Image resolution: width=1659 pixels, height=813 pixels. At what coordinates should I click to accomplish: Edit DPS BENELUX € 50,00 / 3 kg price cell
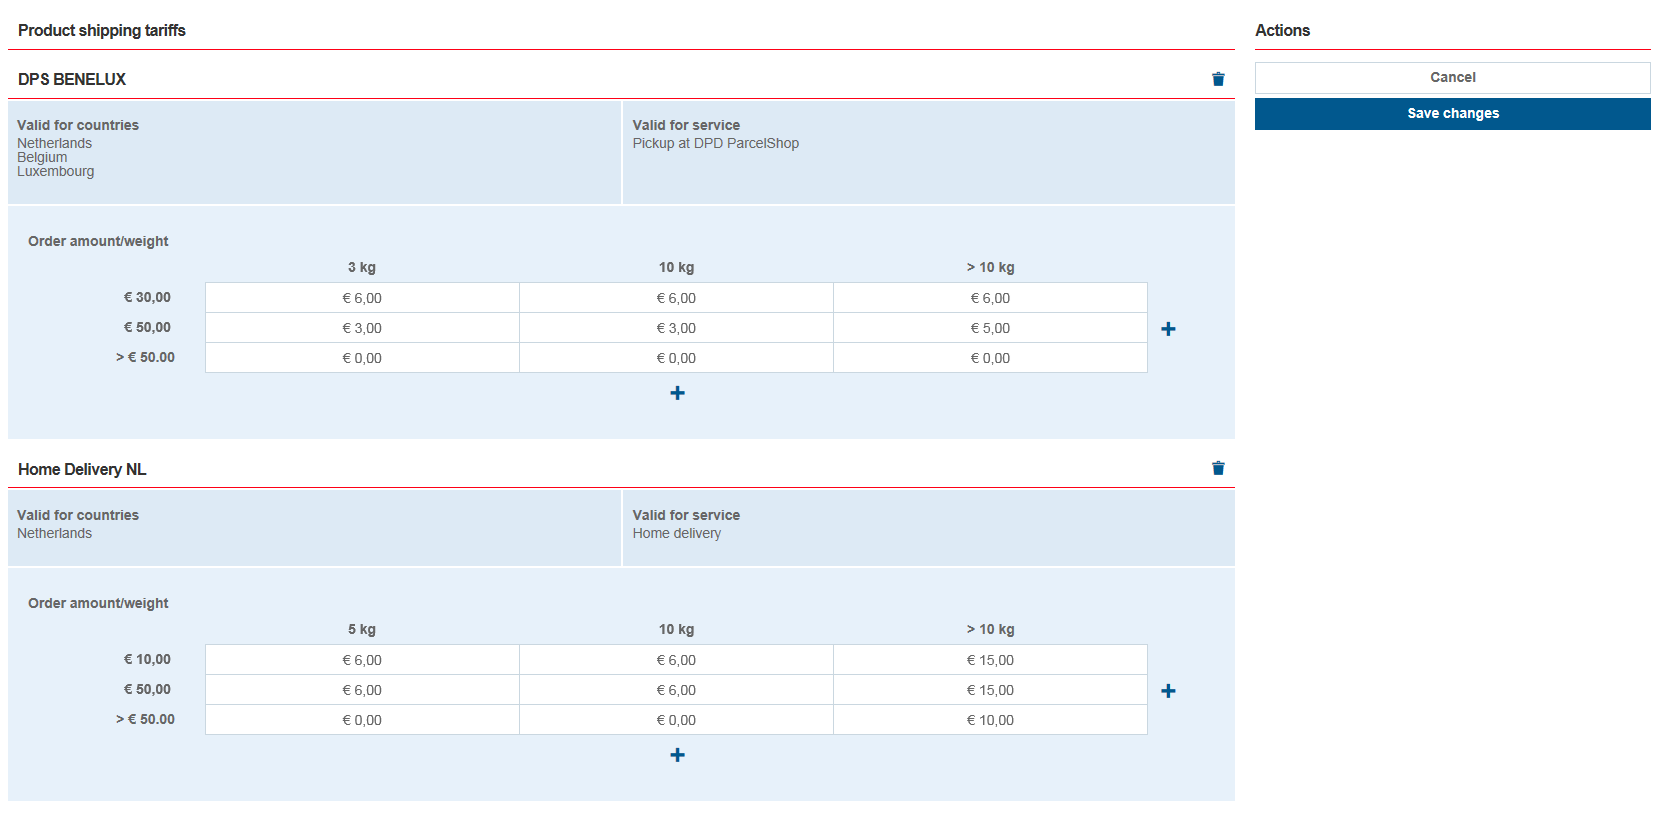pyautogui.click(x=362, y=328)
